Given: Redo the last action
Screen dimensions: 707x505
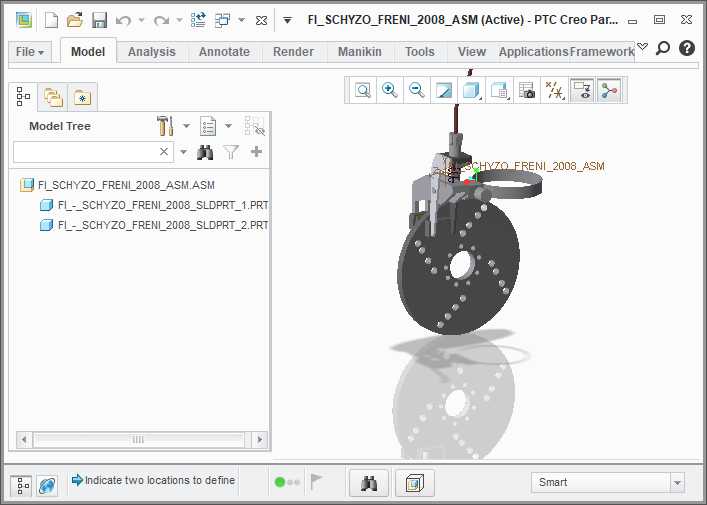Looking at the screenshot, I should click(x=161, y=21).
